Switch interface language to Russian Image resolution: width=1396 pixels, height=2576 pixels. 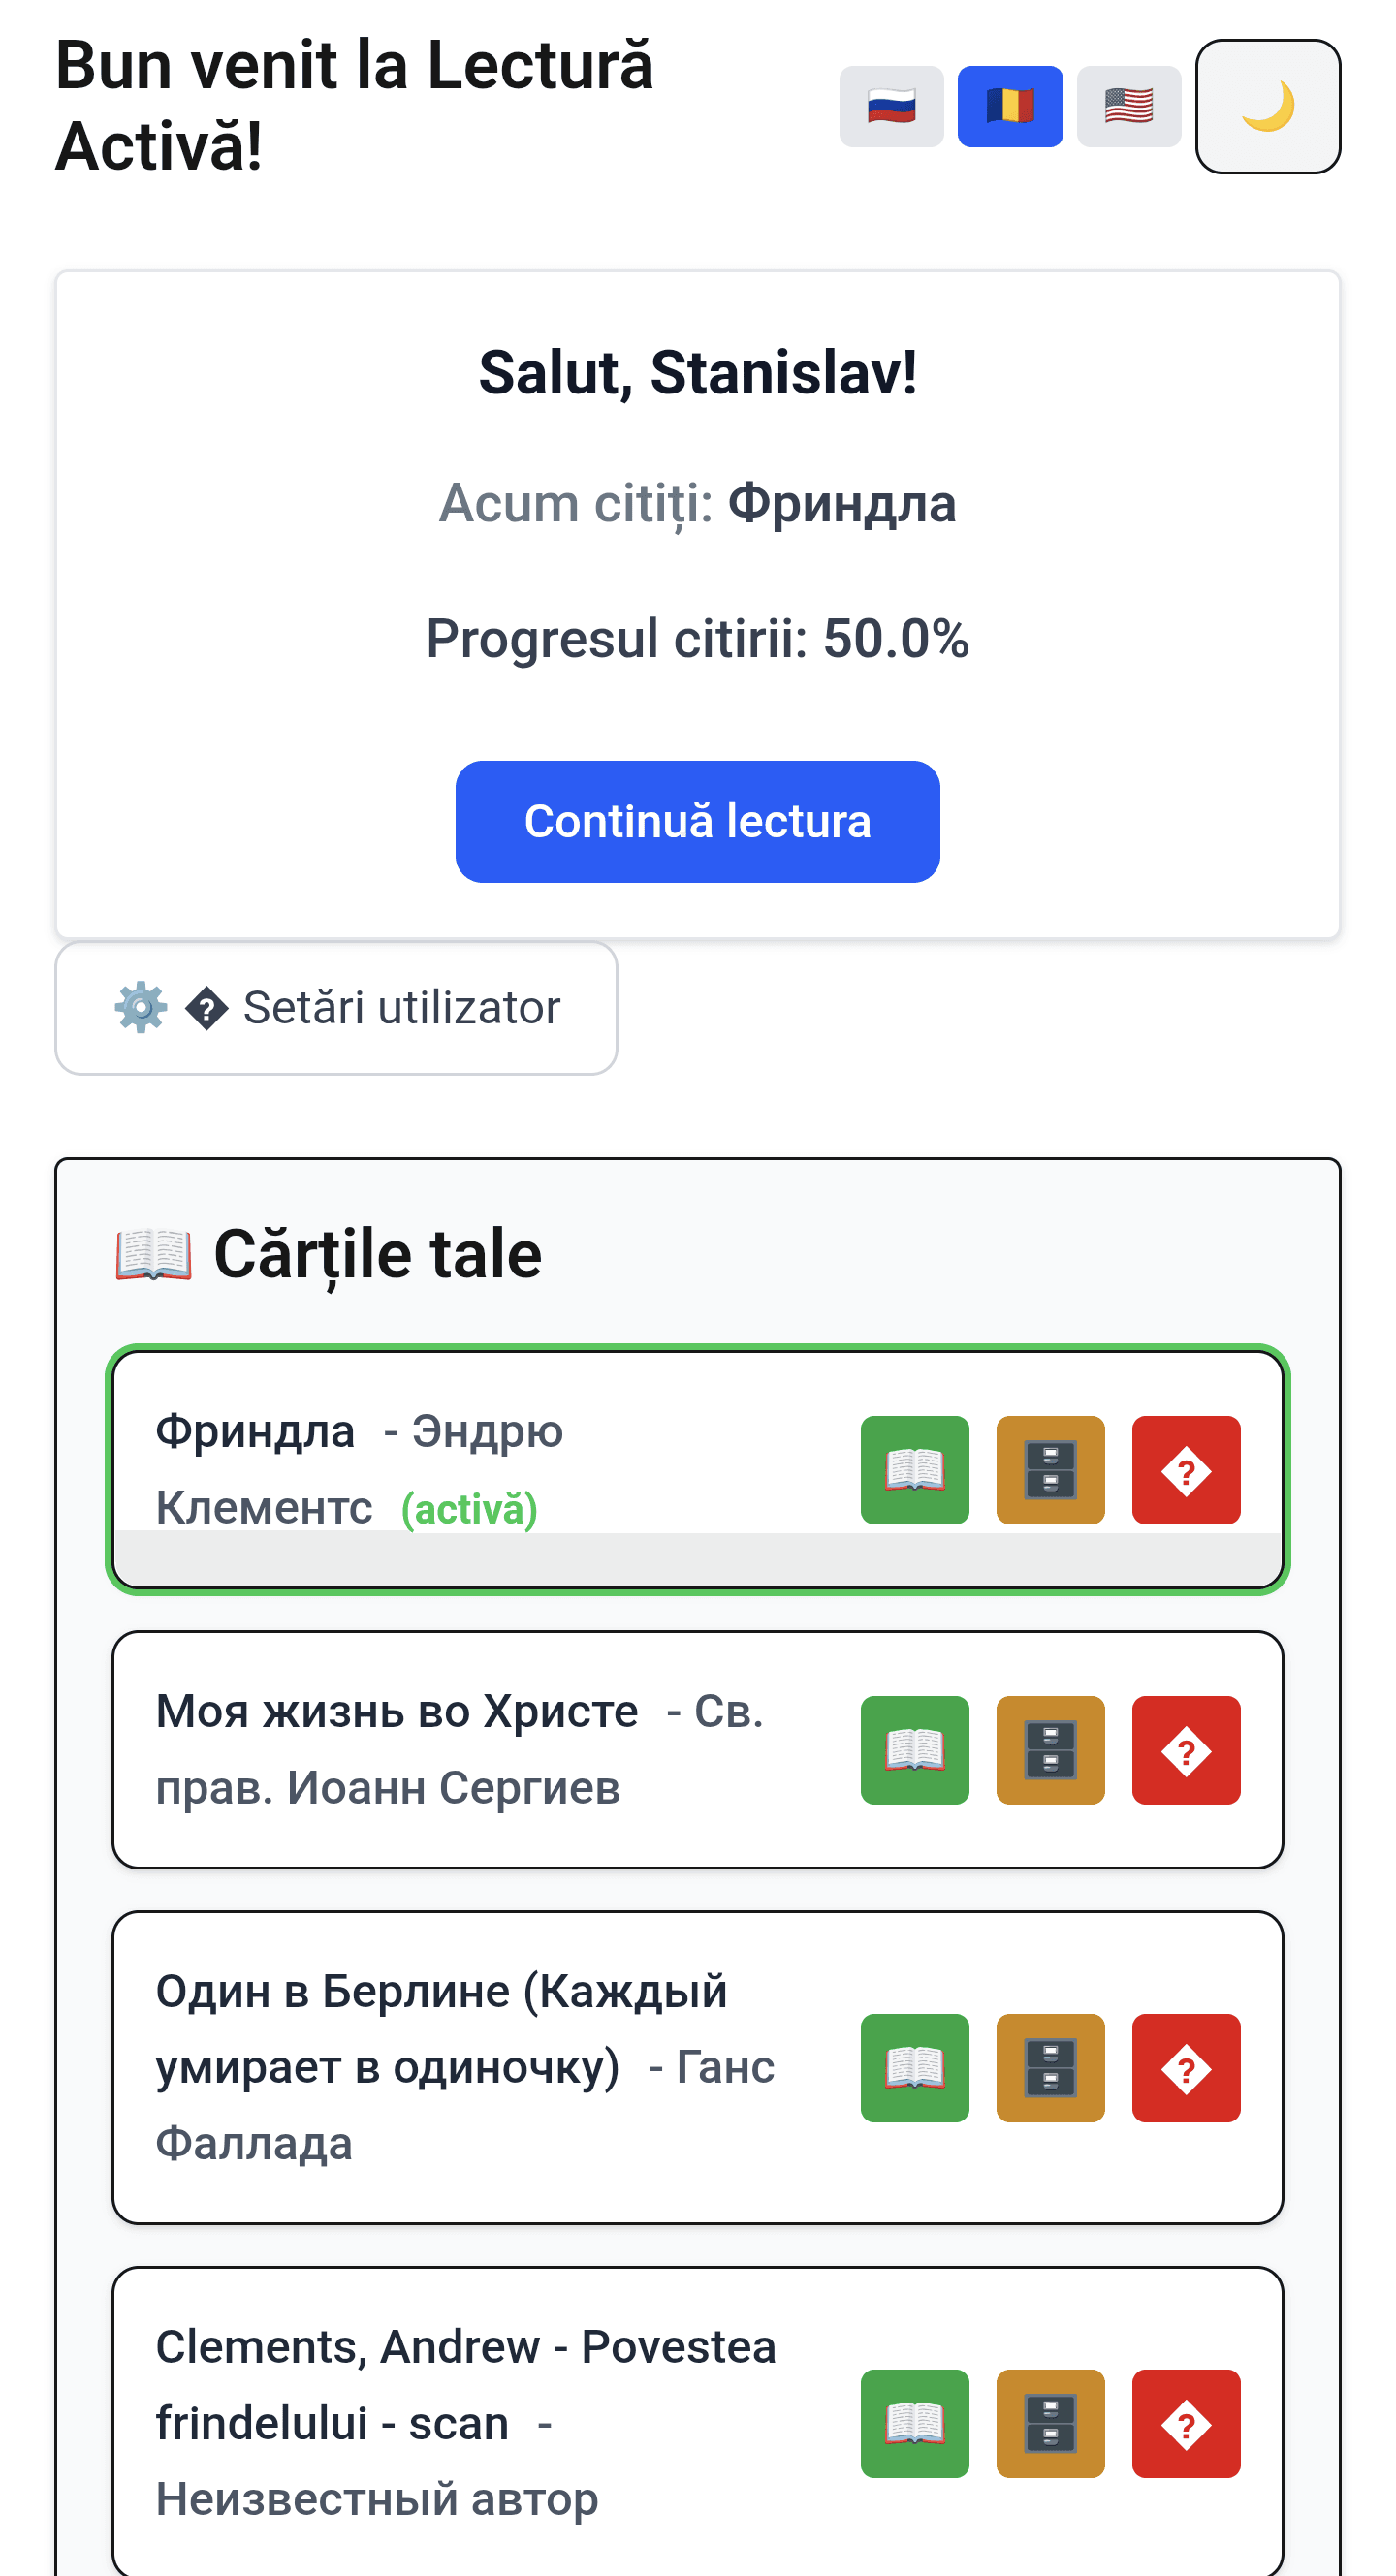coord(889,106)
